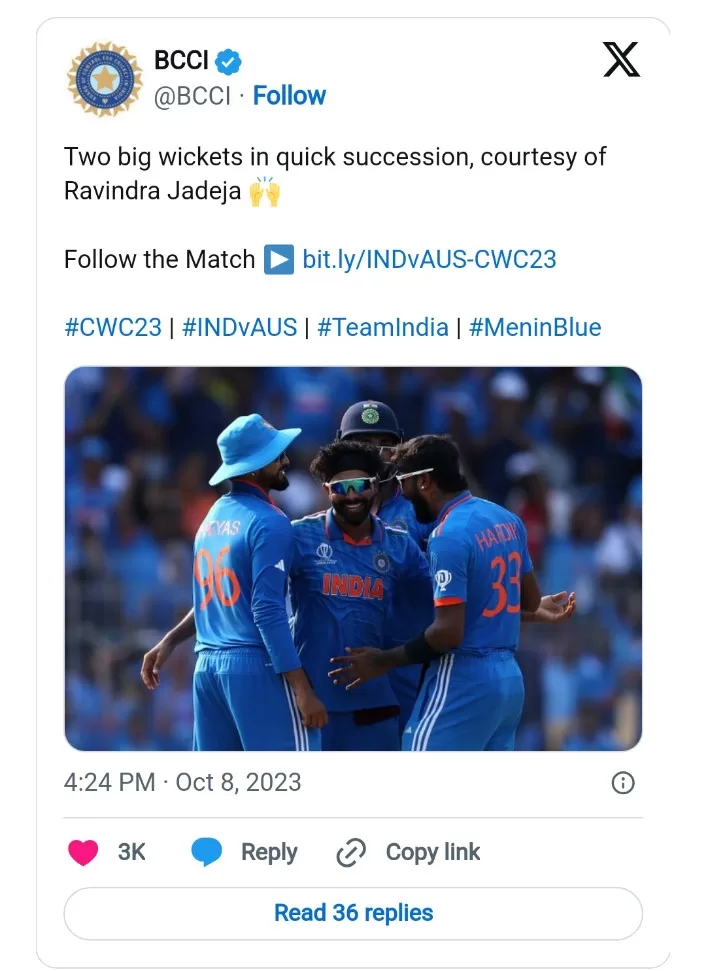
Task: Click the blue verified badge
Action: pyautogui.click(x=229, y=61)
